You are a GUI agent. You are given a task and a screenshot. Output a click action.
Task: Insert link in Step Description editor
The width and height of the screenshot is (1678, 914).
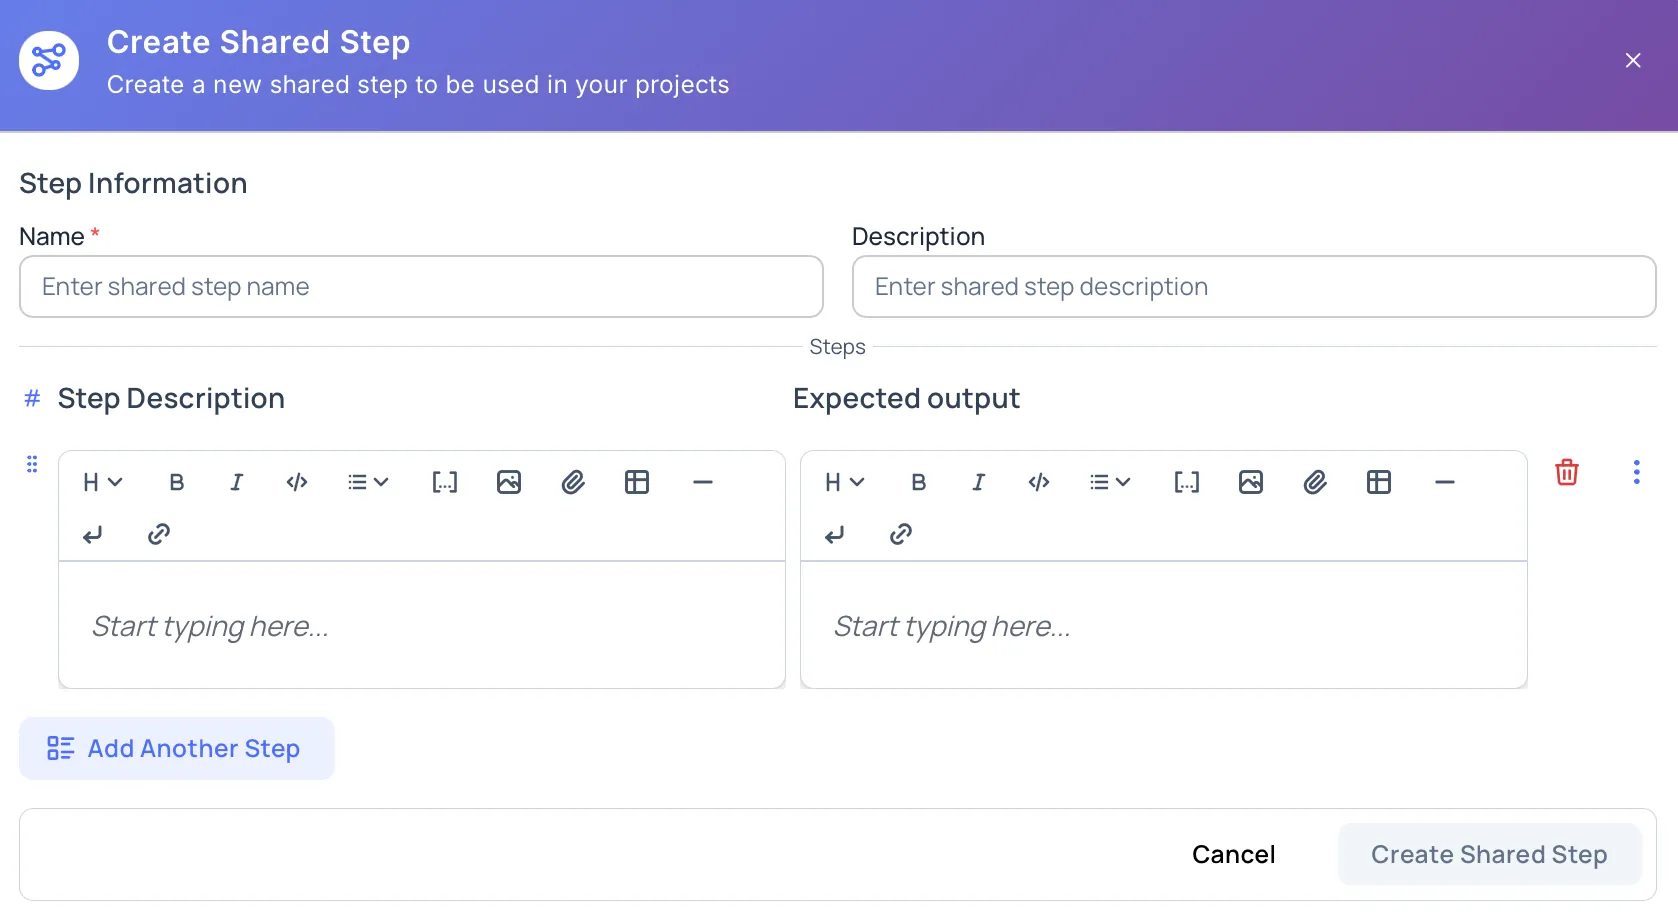tap(159, 534)
